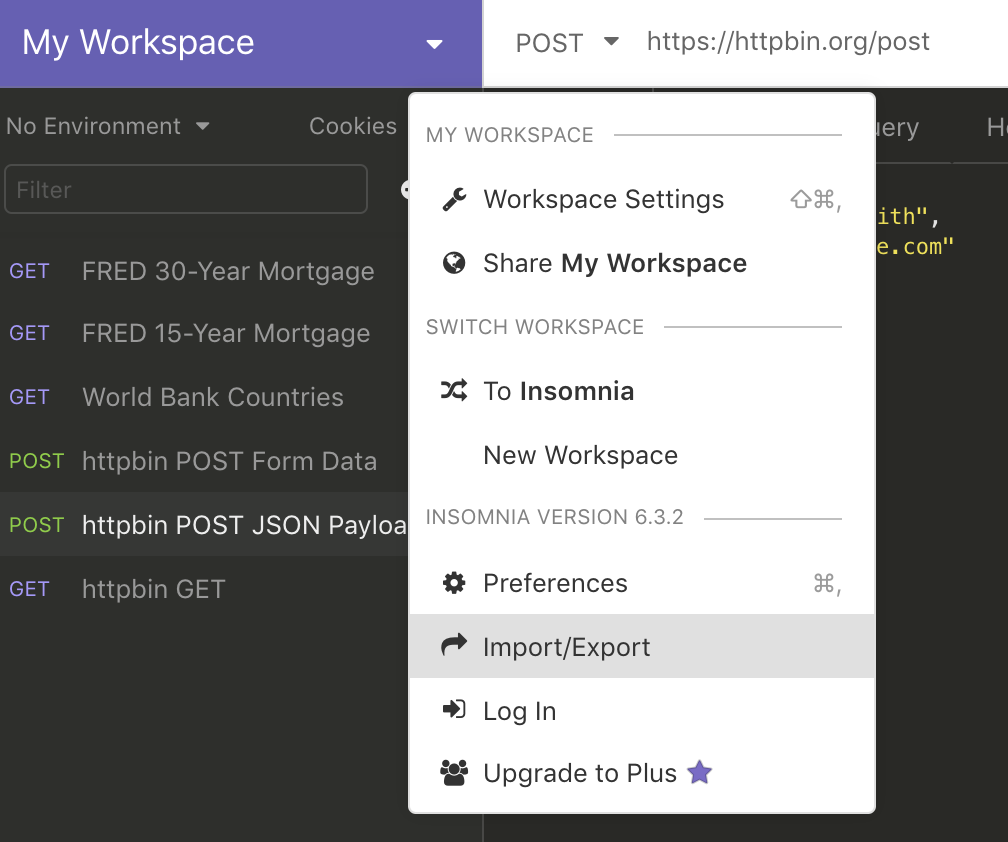Select Share My Workspace menu entry
Image resolution: width=1008 pixels, height=842 pixels.
tap(642, 263)
